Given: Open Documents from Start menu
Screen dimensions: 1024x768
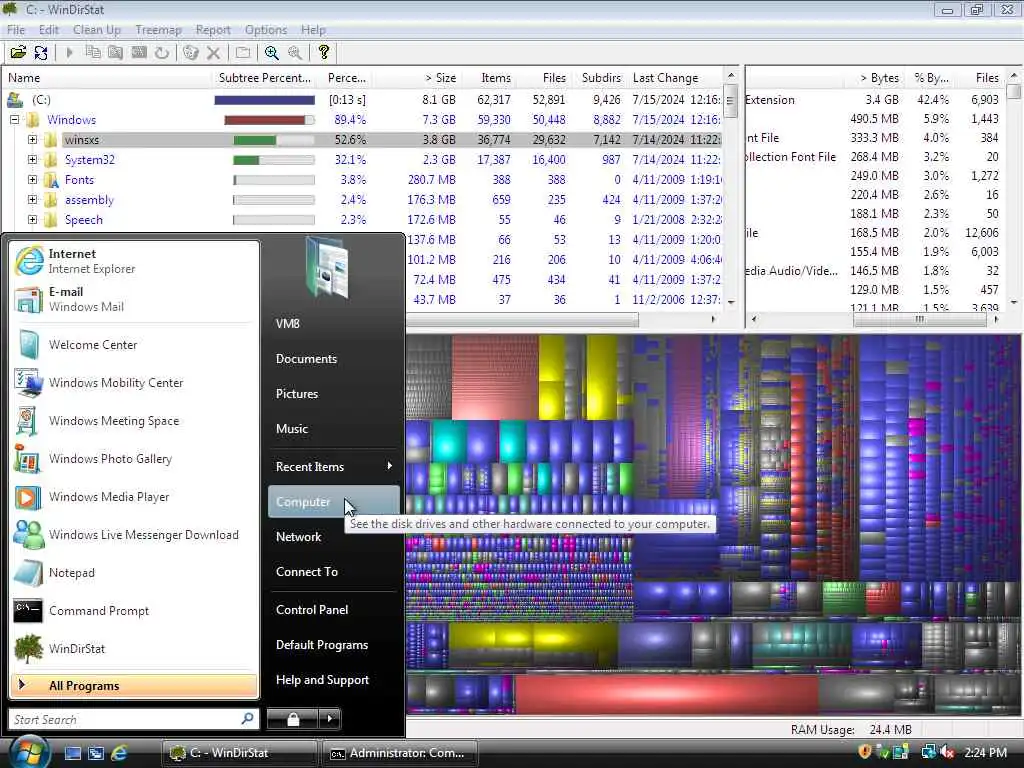Looking at the screenshot, I should coord(333,359).
